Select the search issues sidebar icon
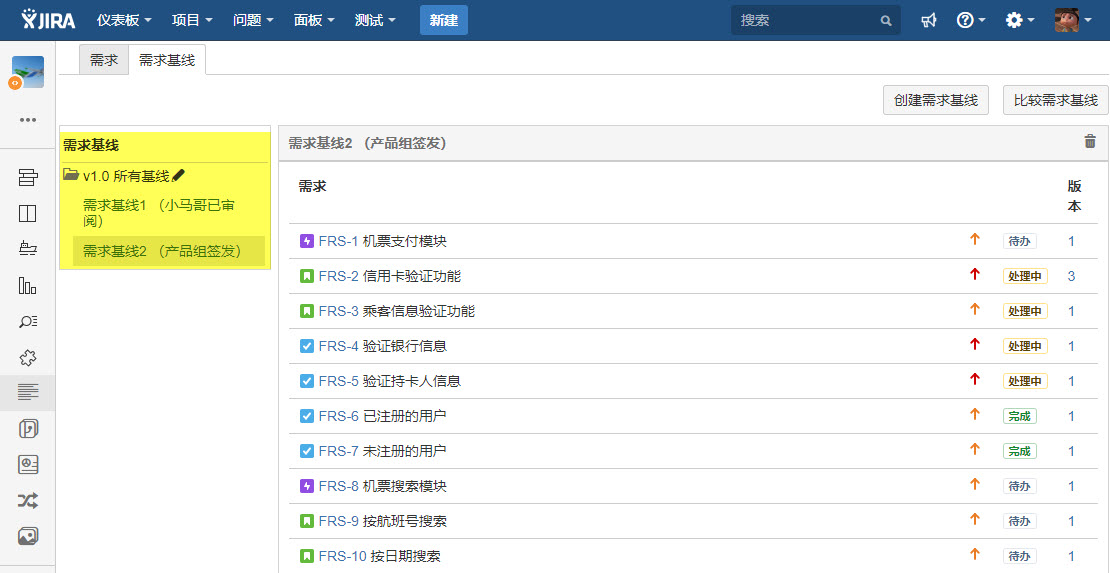This screenshot has width=1110, height=573. 28,321
